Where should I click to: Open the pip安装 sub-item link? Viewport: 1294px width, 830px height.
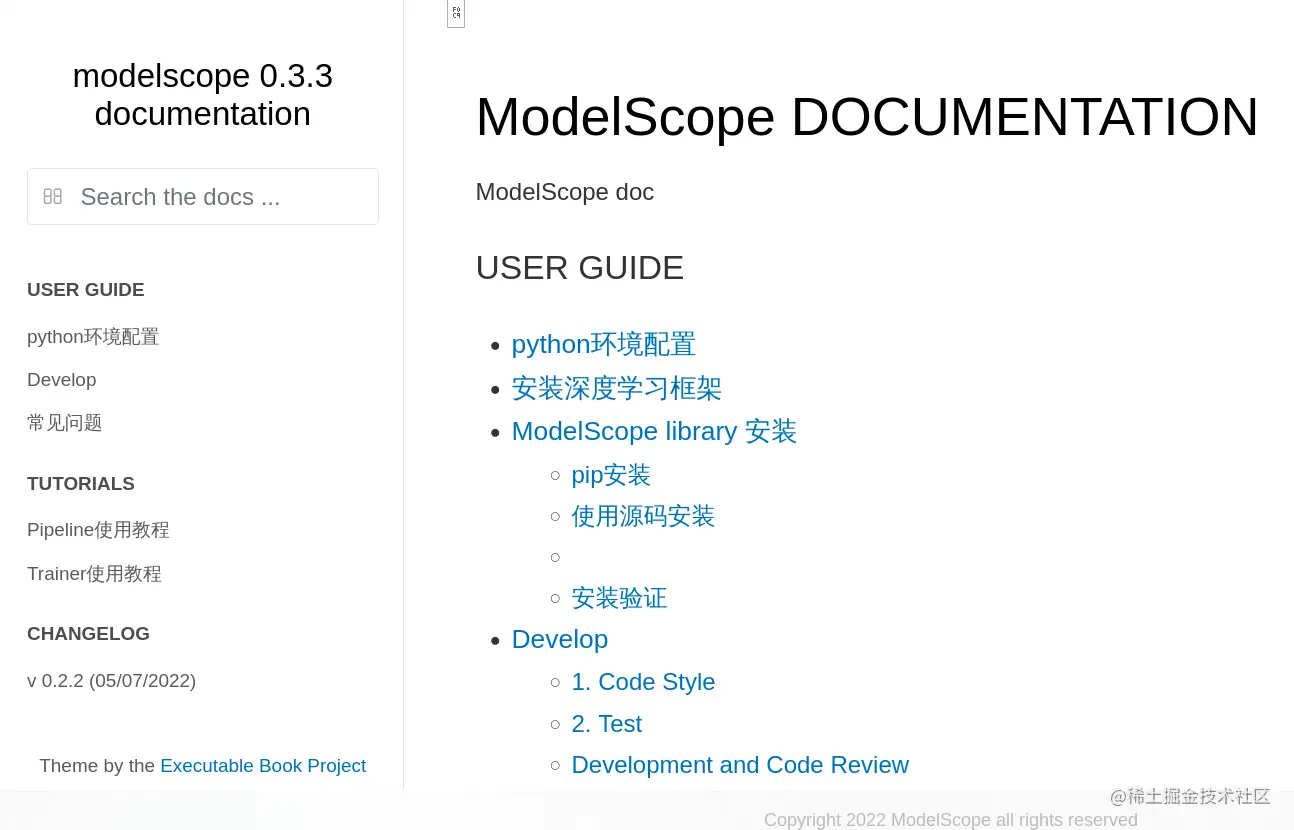click(611, 475)
